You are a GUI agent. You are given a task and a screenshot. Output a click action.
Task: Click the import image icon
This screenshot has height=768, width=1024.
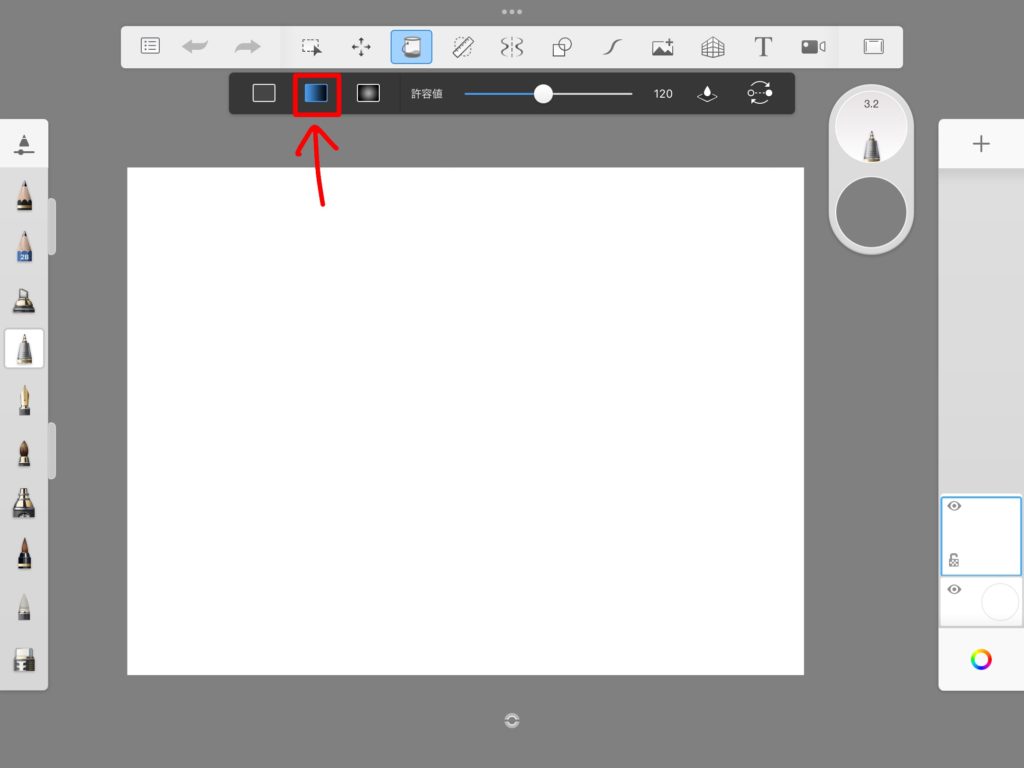(662, 47)
